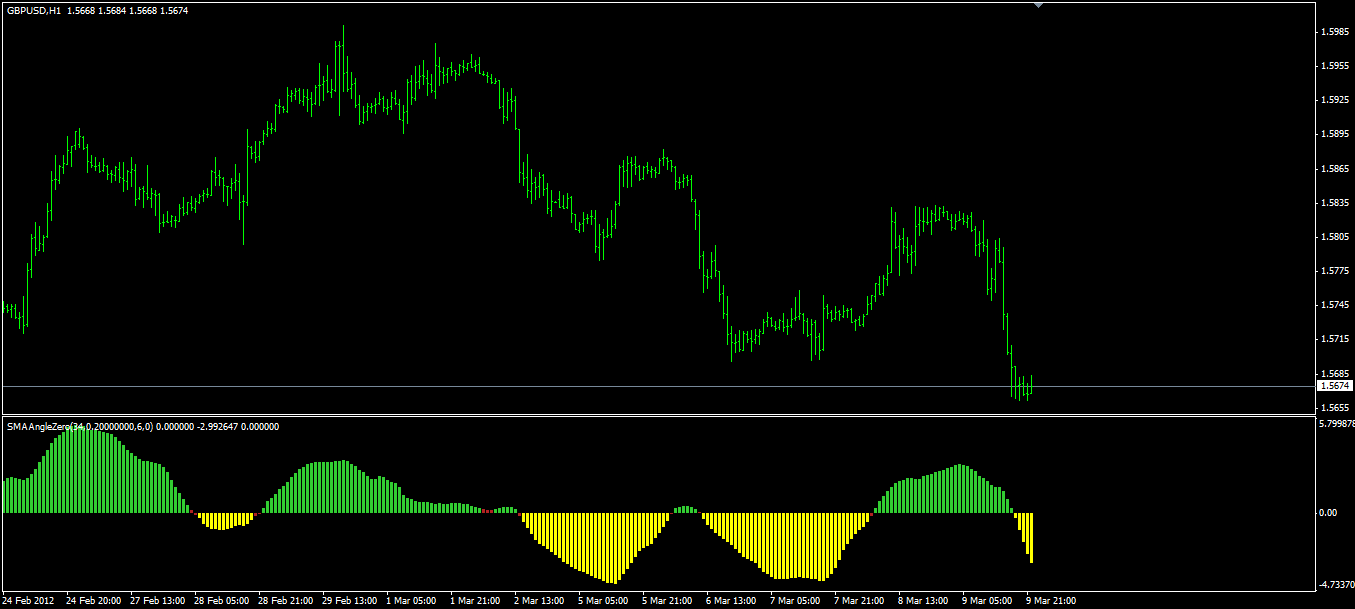Click the 28 Feb 21:00 time label
The height and width of the screenshot is (609, 1355).
coord(286,601)
